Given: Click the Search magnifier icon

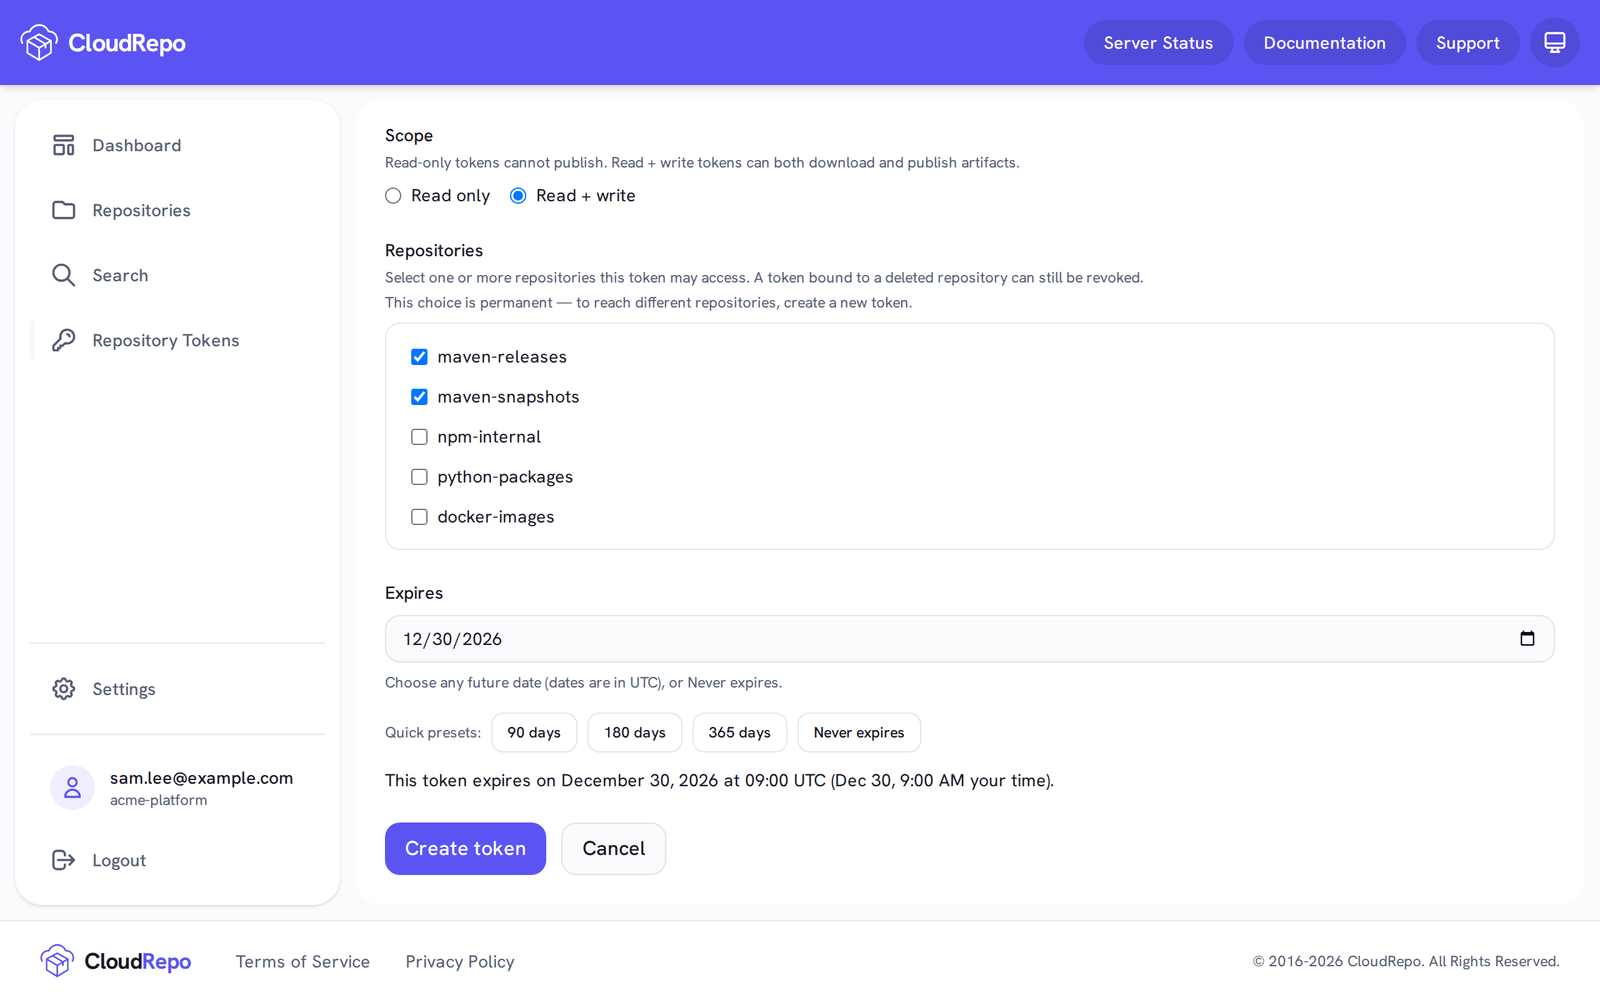Looking at the screenshot, I should tap(64, 276).
